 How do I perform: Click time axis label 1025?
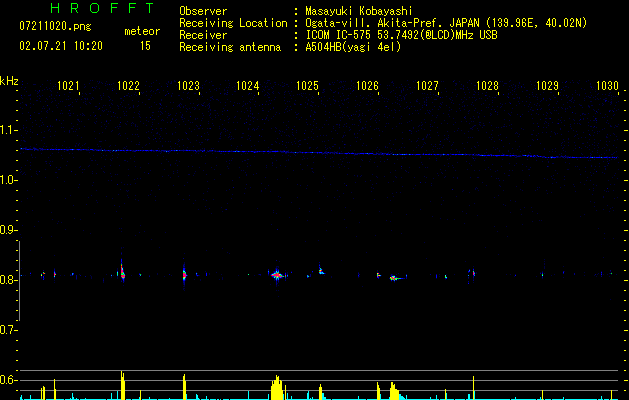tap(307, 85)
